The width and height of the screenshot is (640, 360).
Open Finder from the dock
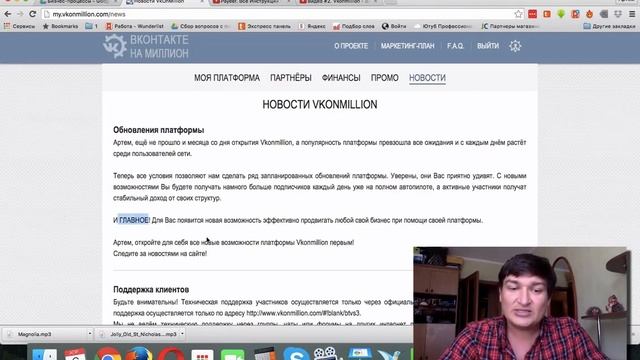[44, 353]
